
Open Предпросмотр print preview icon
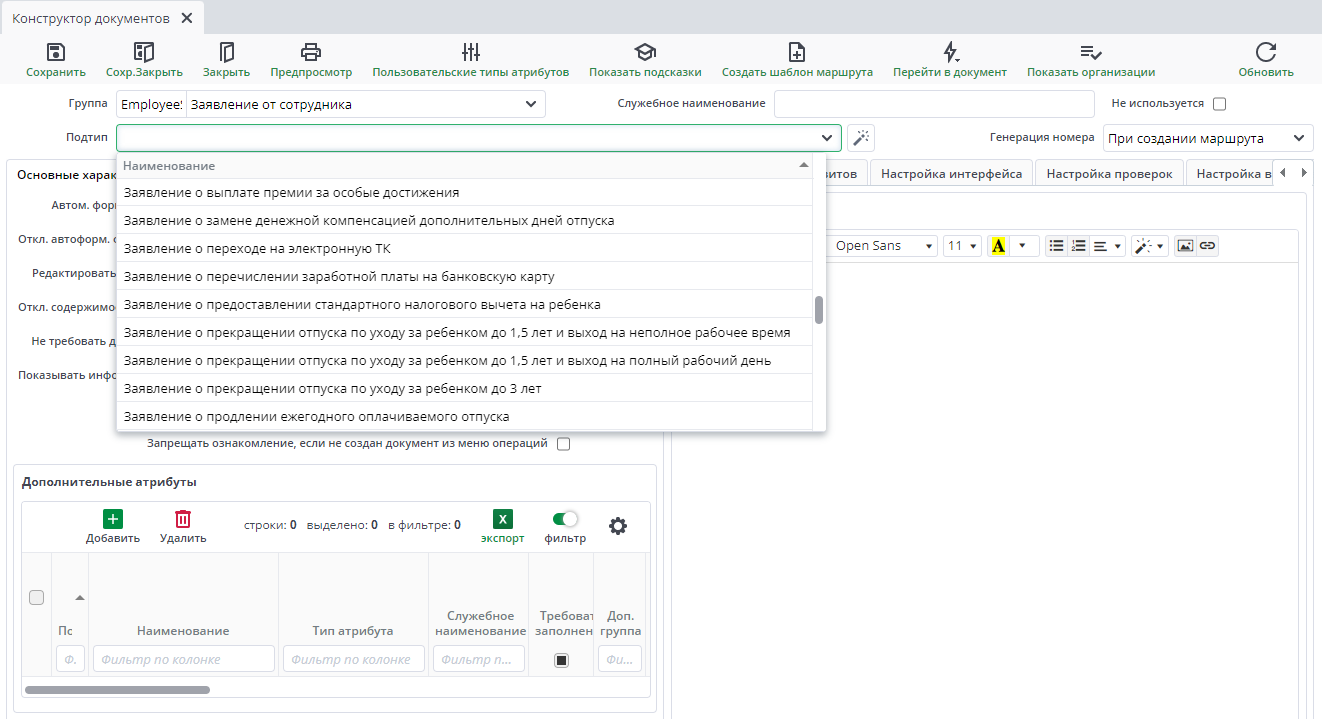311,53
